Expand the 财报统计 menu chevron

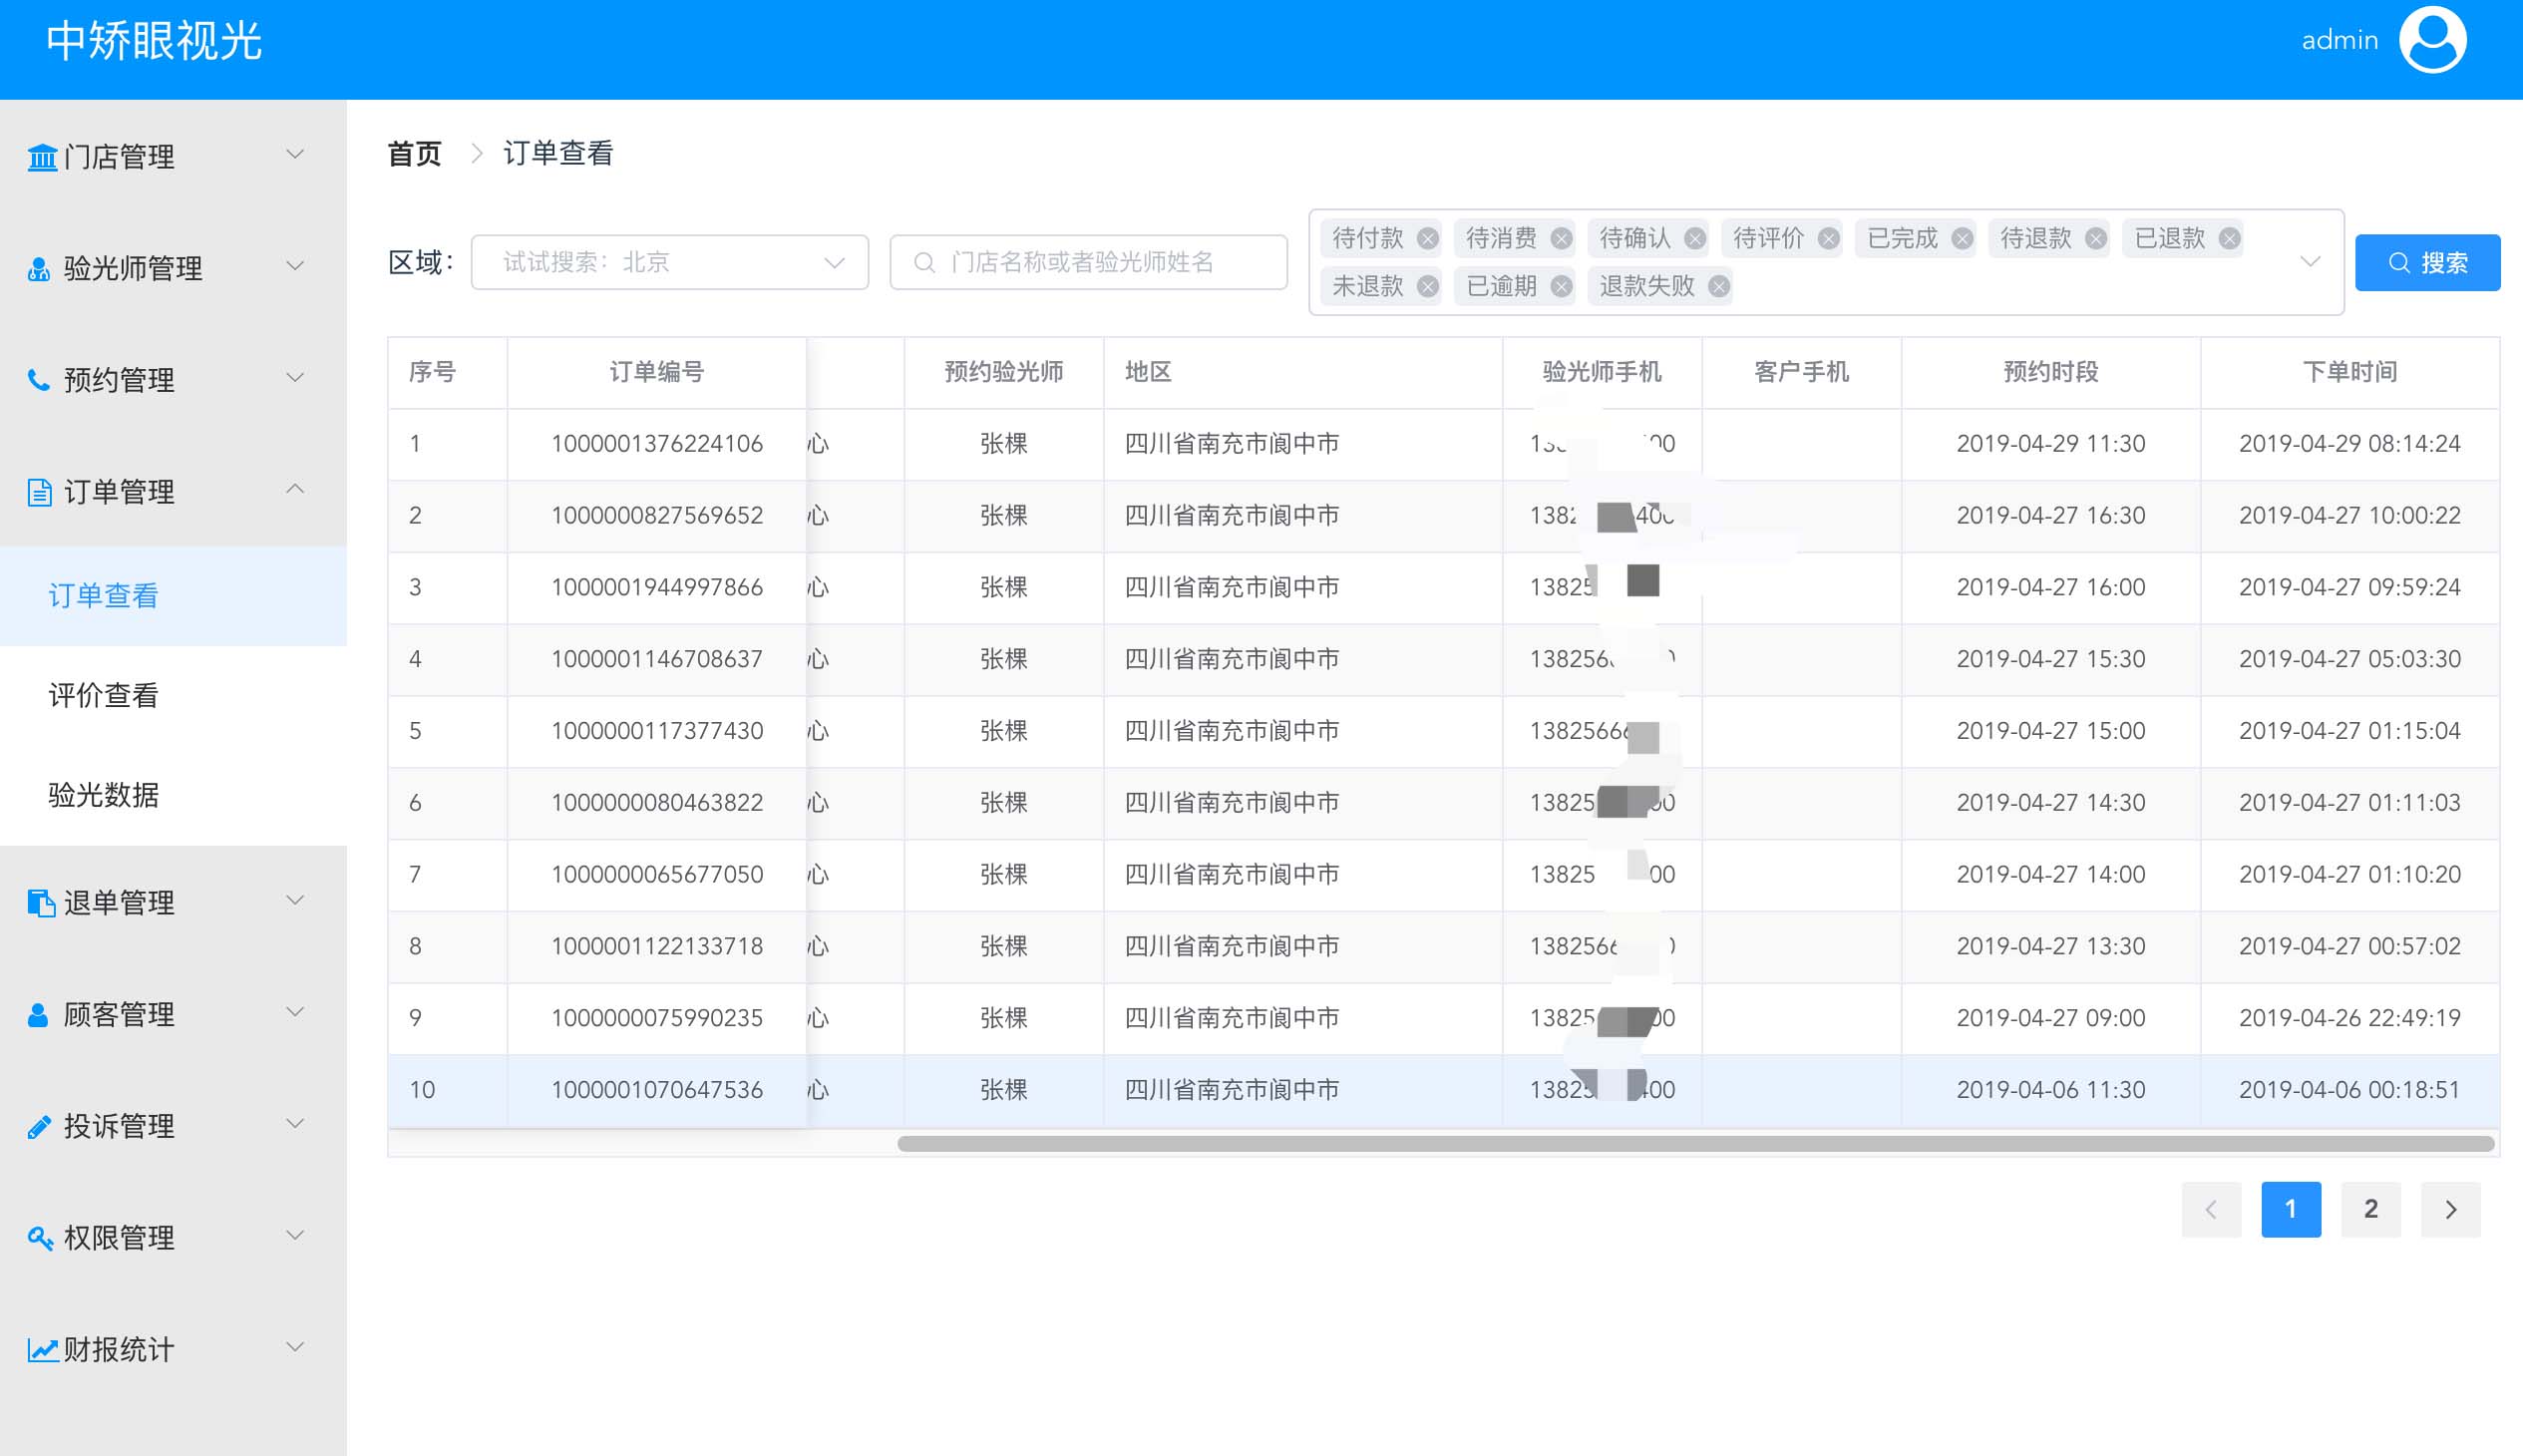point(295,1347)
